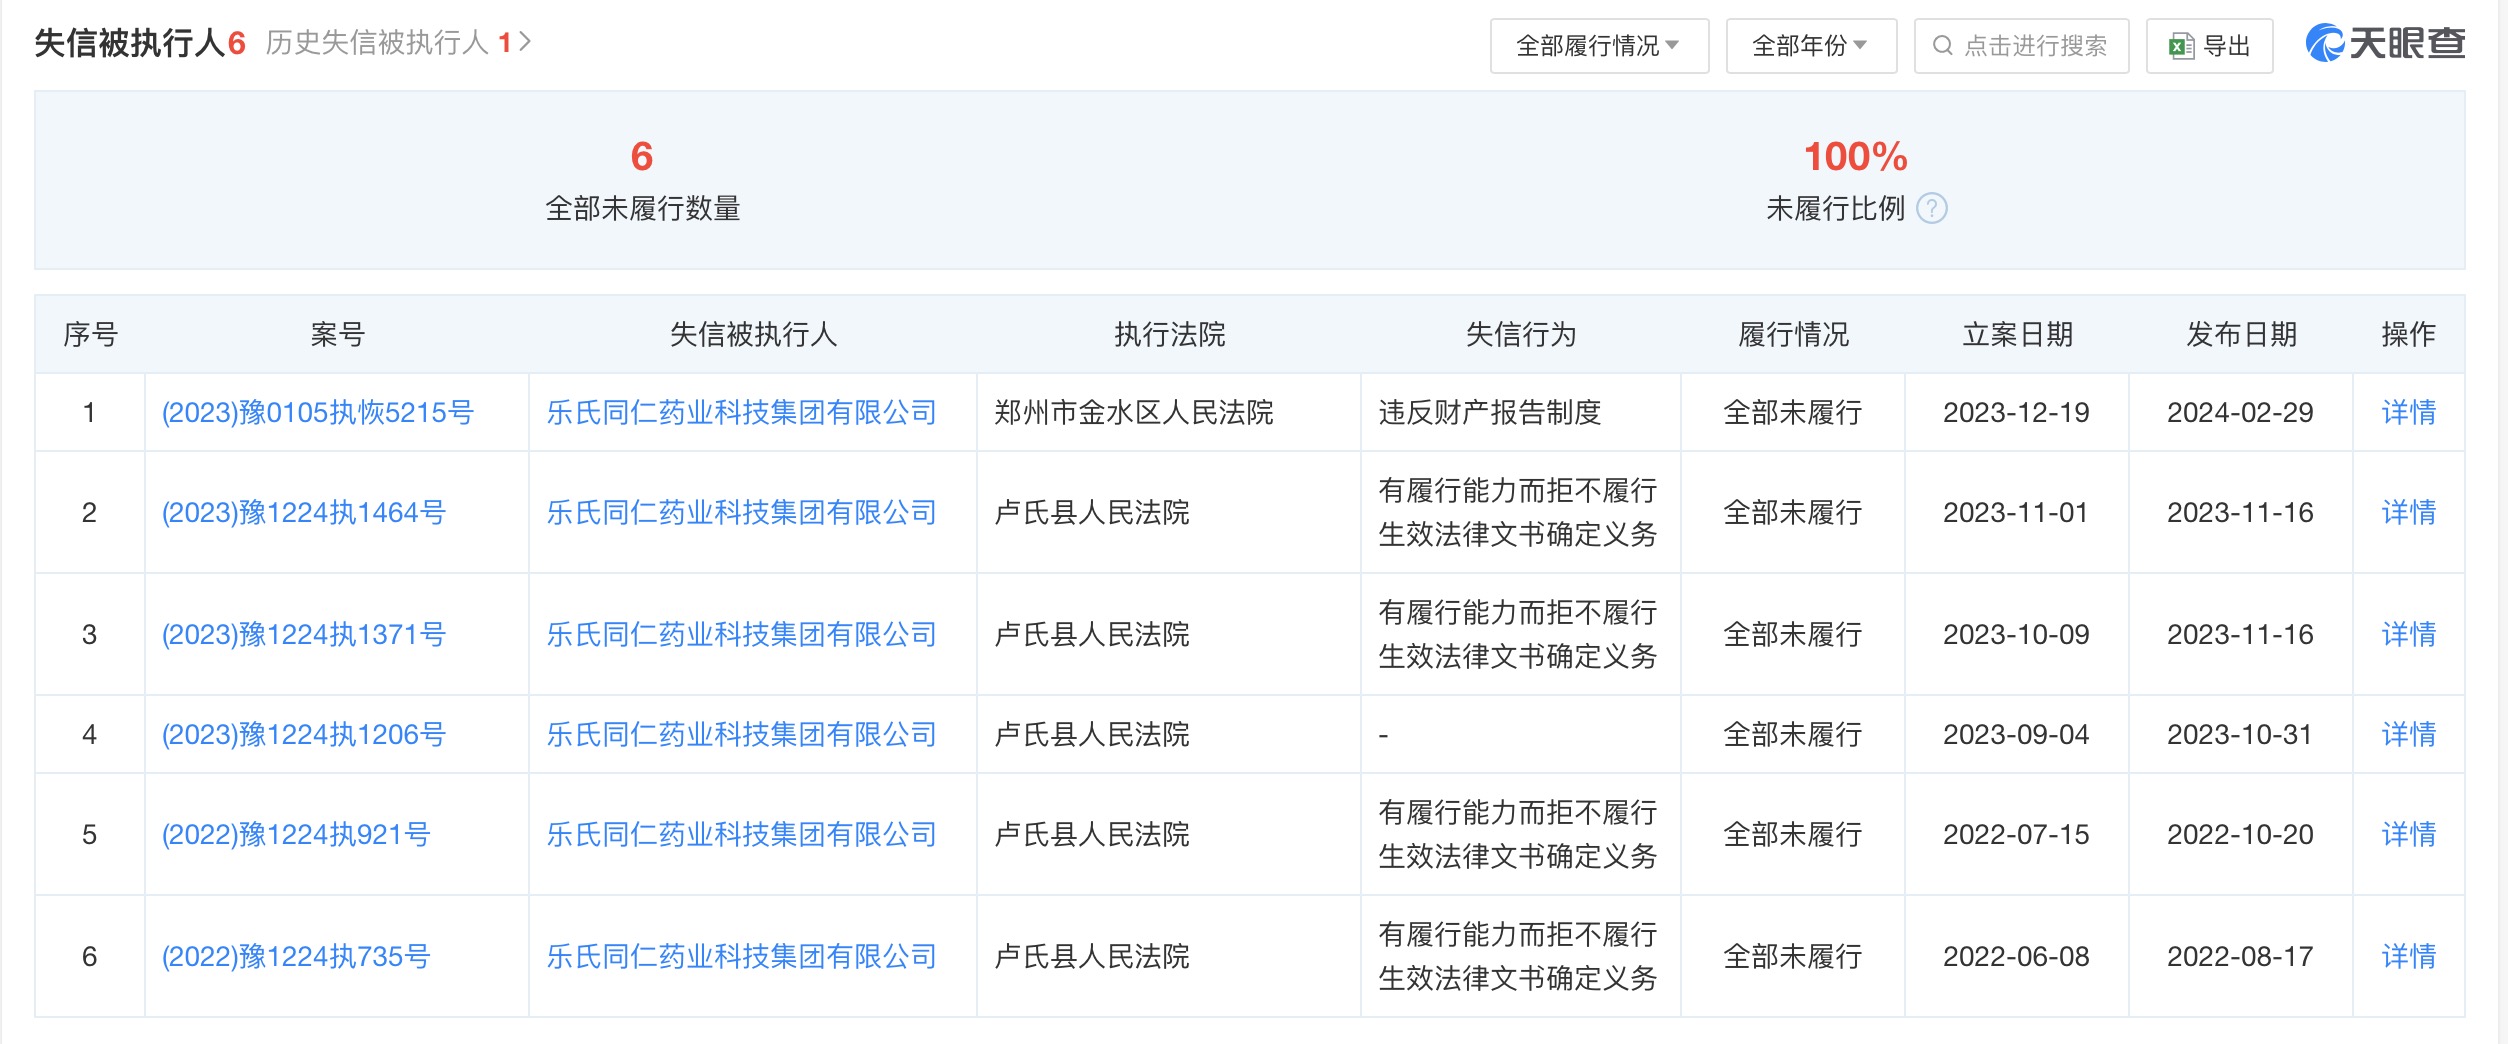This screenshot has height=1044, width=2508.
Task: Click the 执行法院 column header
Action: [x=1169, y=334]
